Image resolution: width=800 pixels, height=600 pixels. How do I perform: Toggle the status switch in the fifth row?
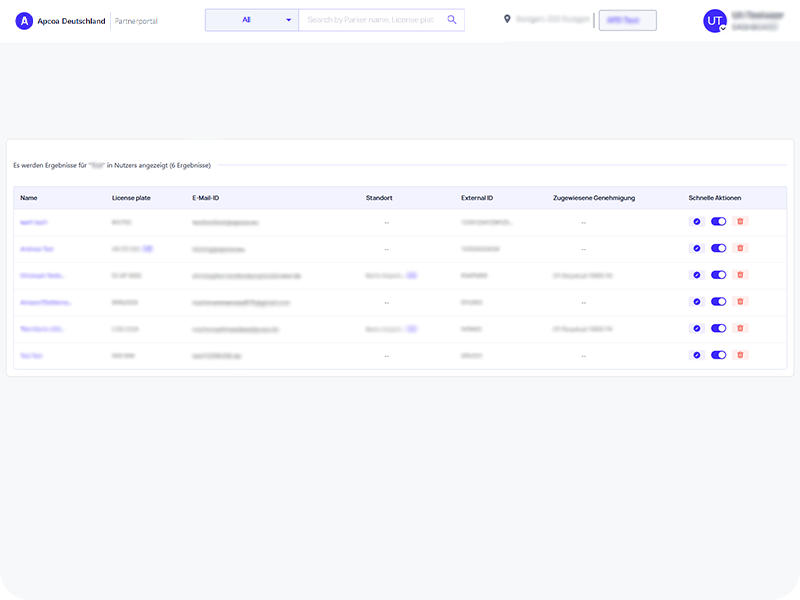tap(718, 328)
